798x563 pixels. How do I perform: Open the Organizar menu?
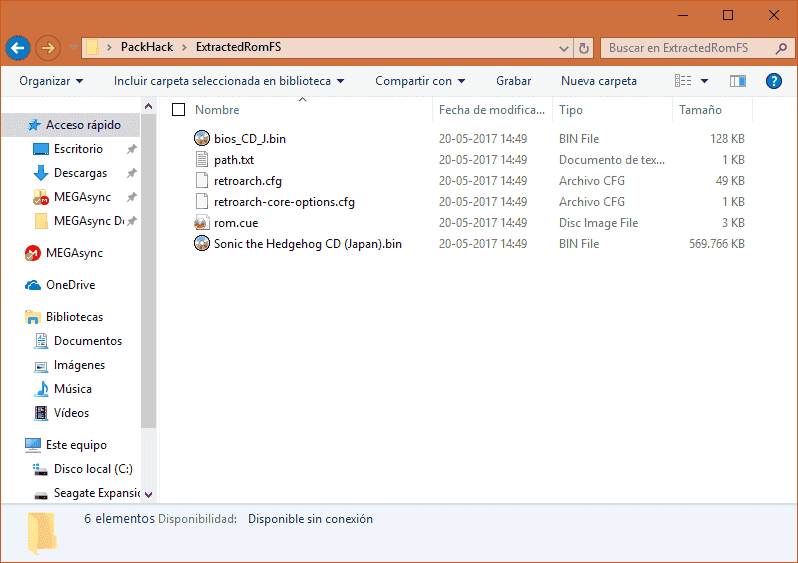coord(51,81)
